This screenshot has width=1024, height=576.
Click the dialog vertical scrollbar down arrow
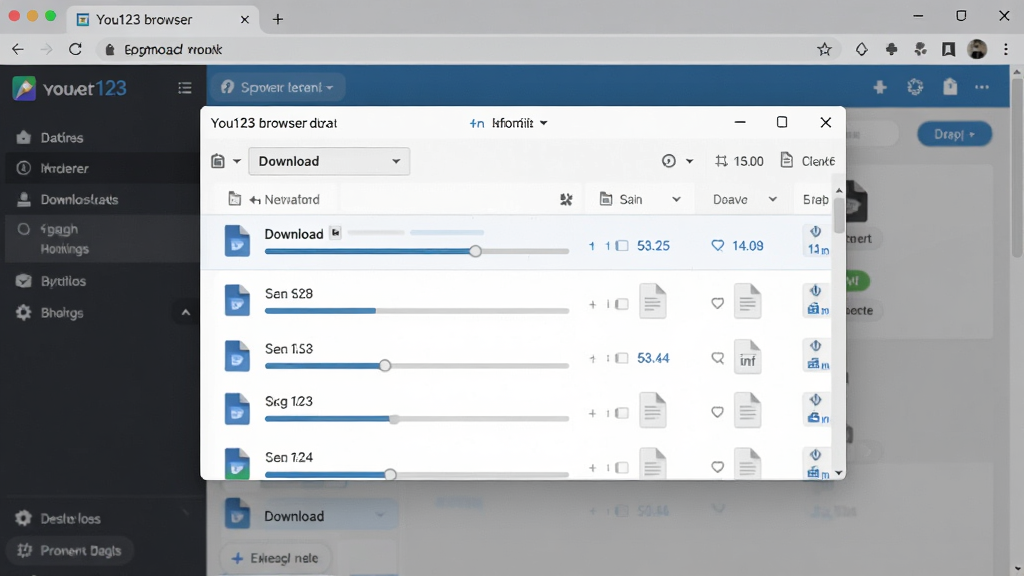(839, 472)
